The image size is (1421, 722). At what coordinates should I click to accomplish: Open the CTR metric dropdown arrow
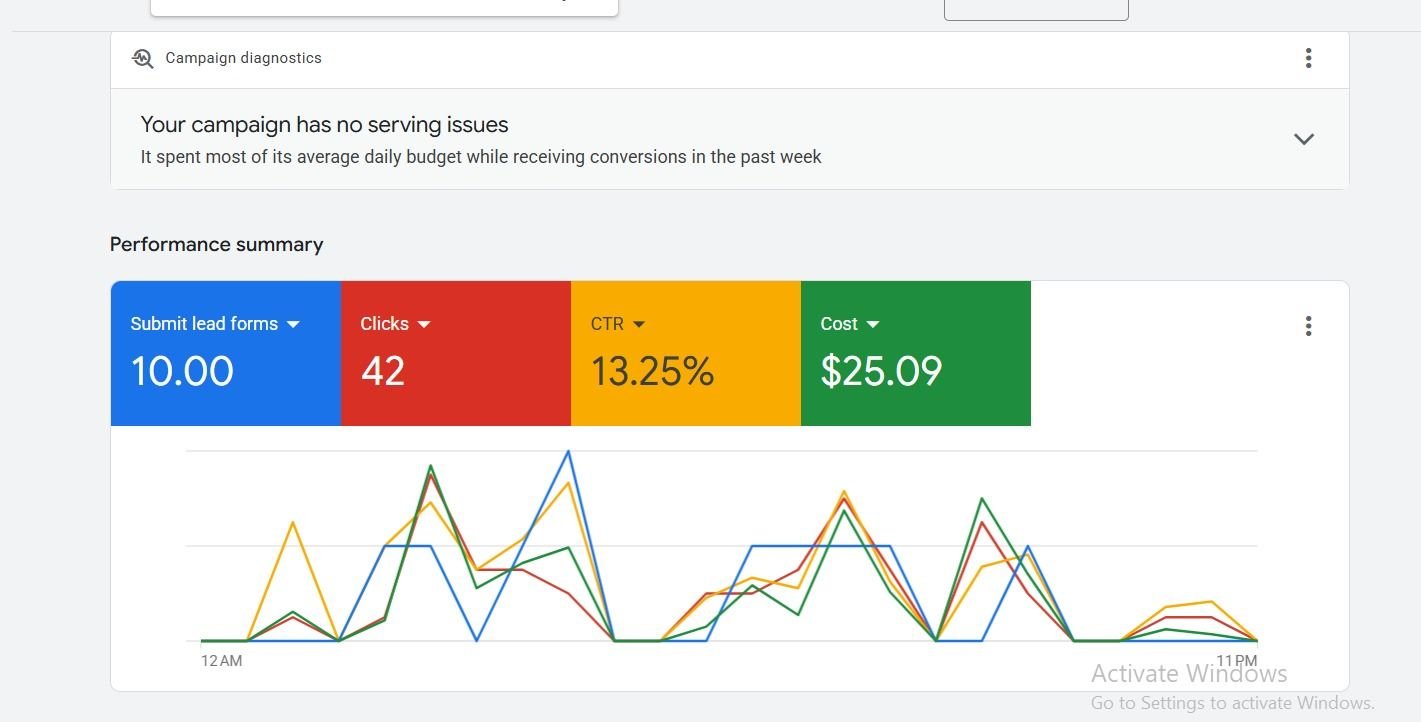point(639,324)
